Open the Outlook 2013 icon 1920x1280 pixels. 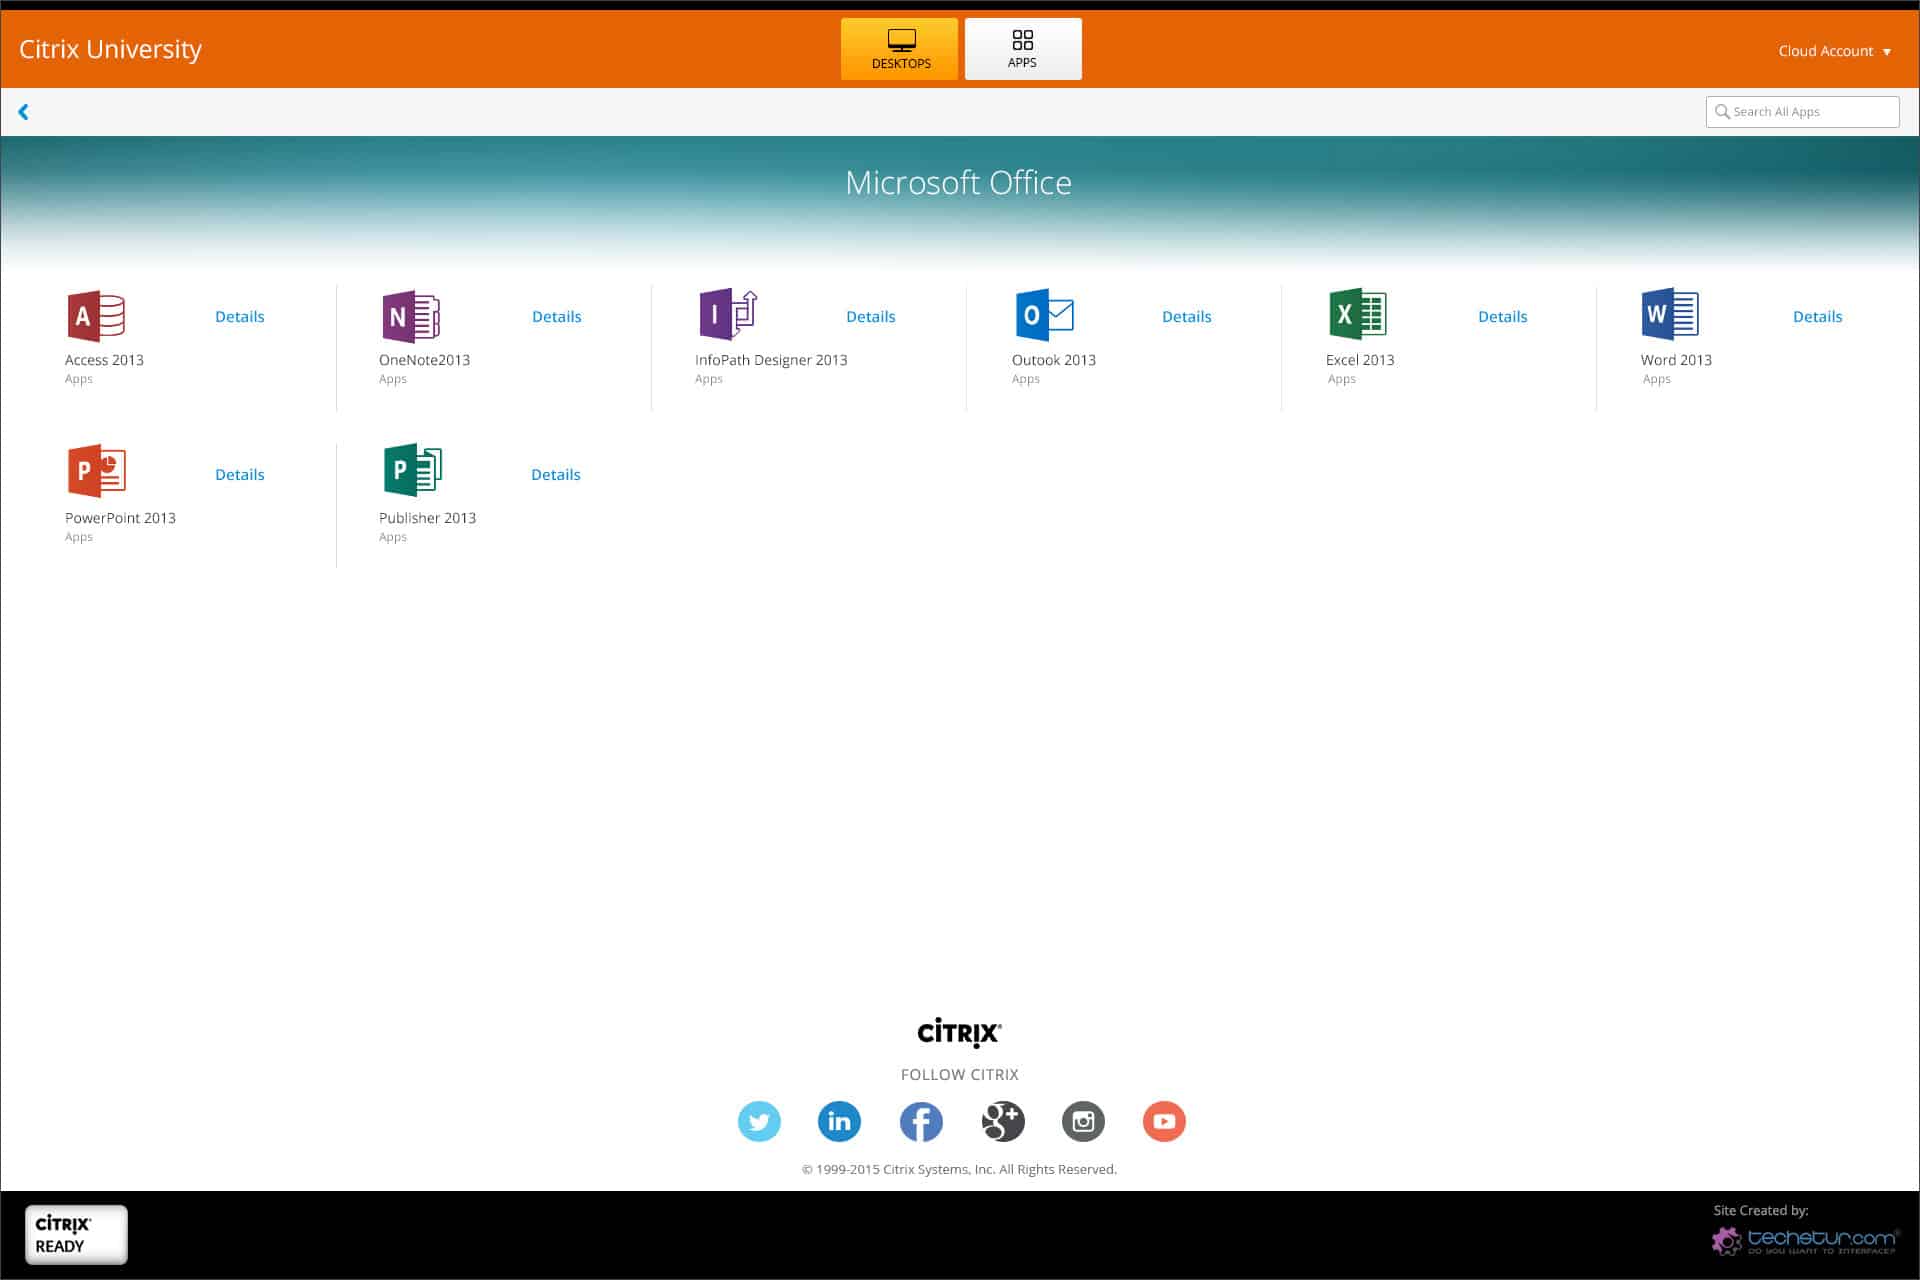1044,315
